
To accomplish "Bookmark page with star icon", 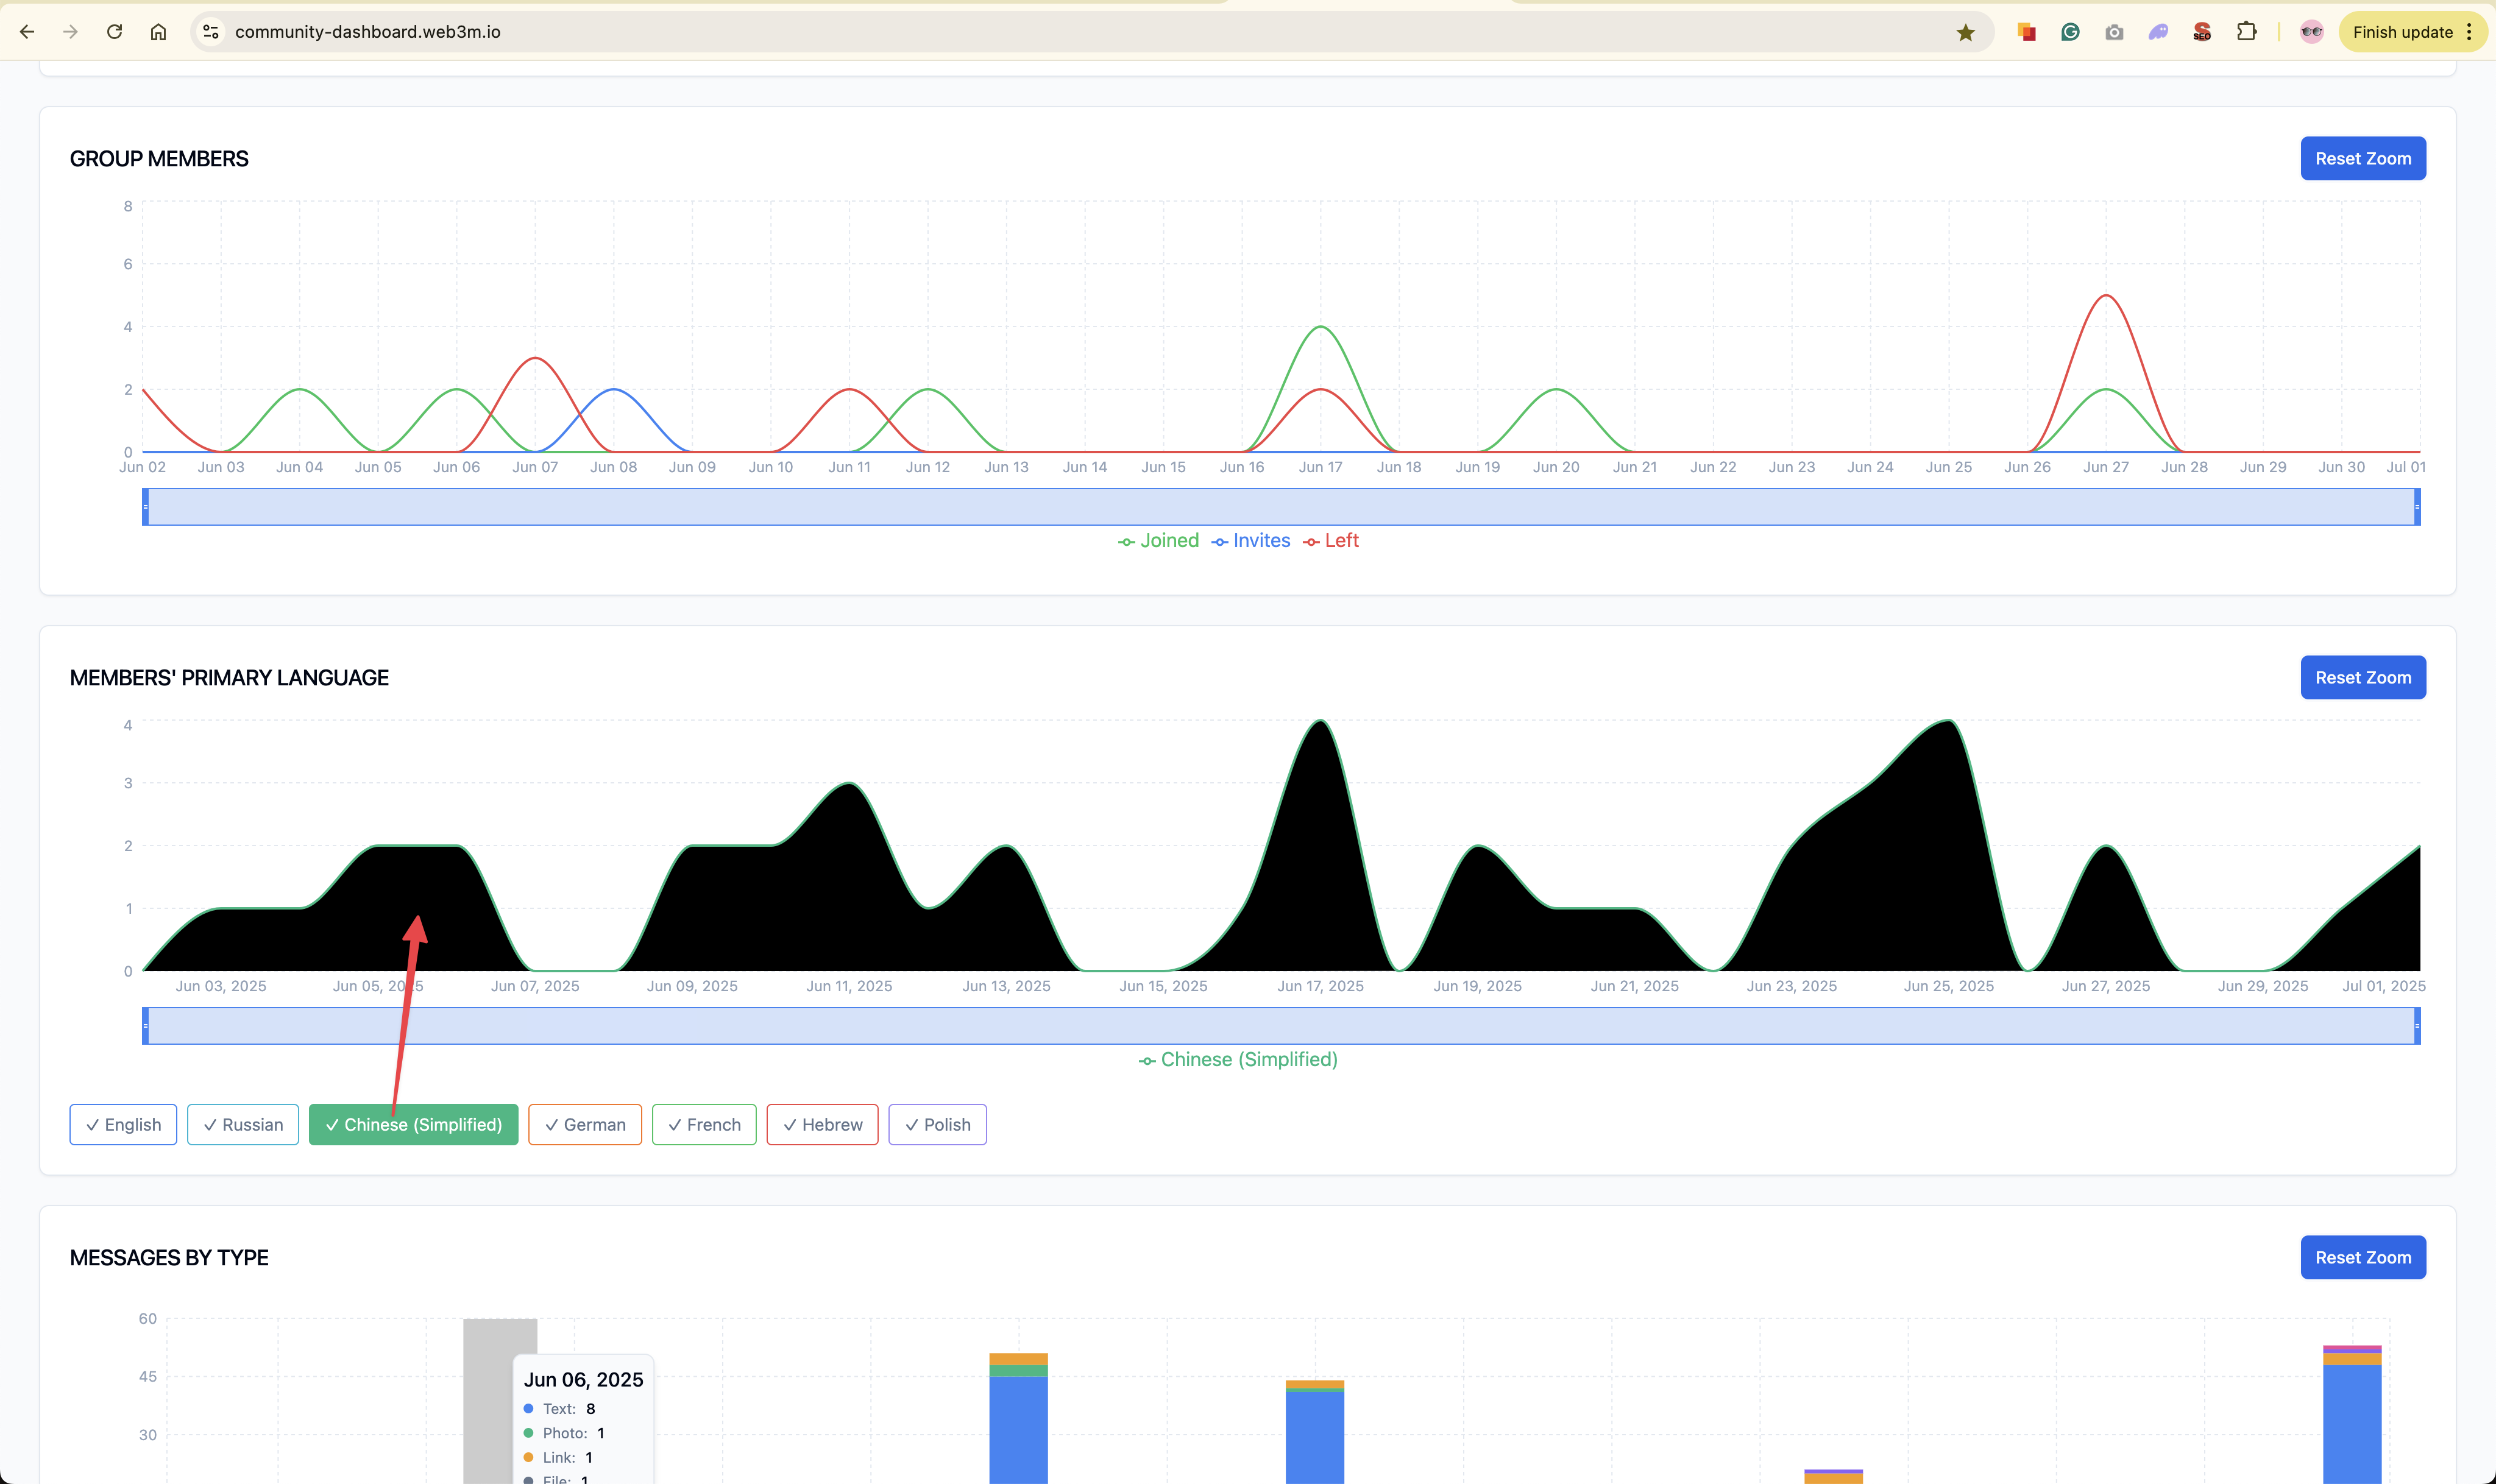I will point(1965,32).
